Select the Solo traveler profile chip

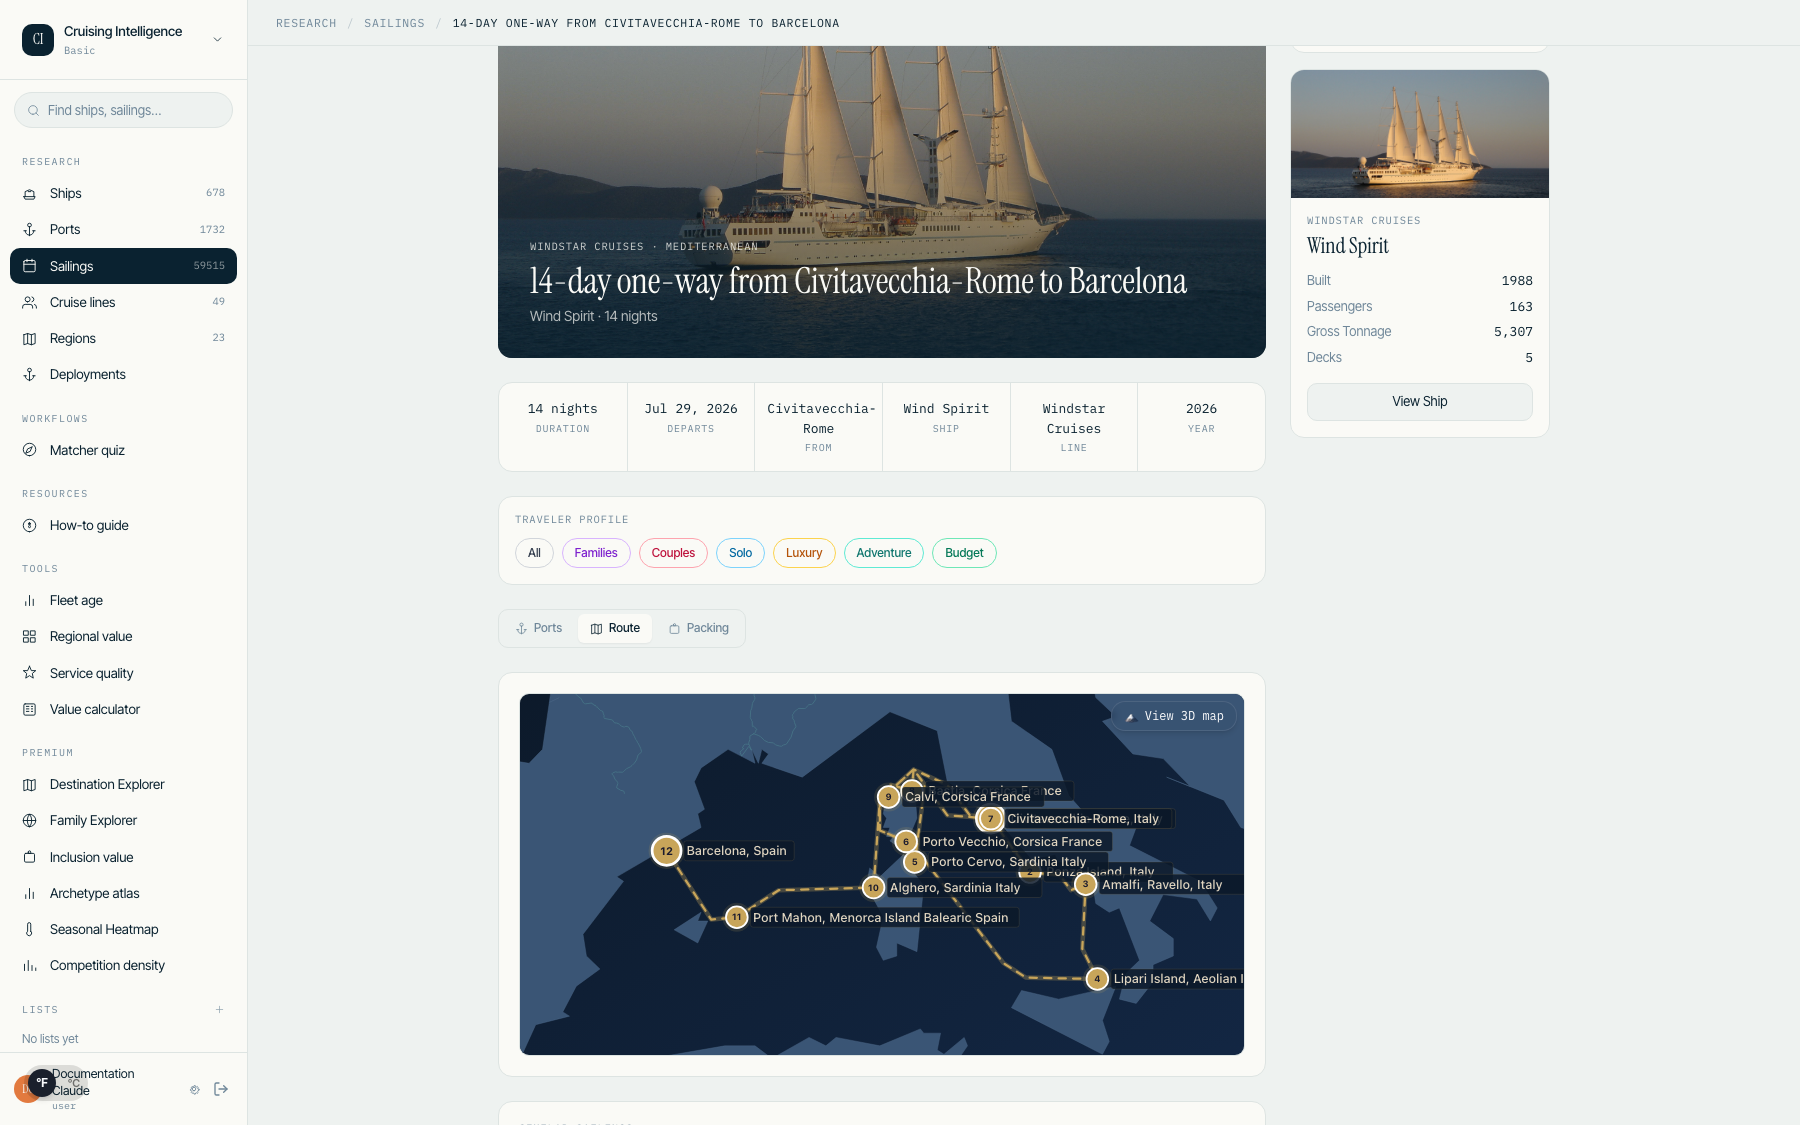[740, 553]
